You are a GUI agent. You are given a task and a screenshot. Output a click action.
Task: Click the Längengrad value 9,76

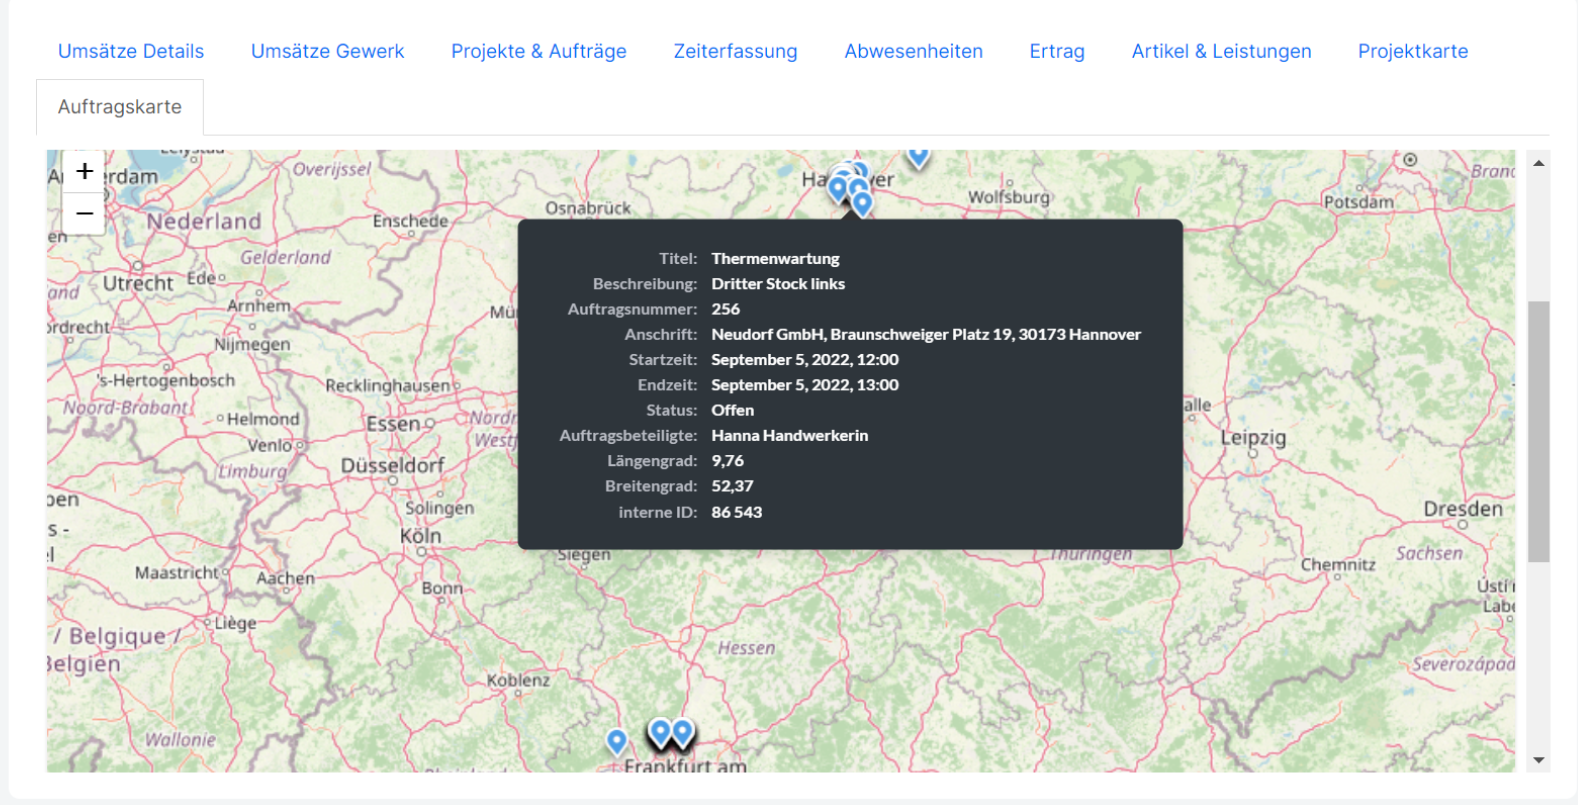[728, 461]
